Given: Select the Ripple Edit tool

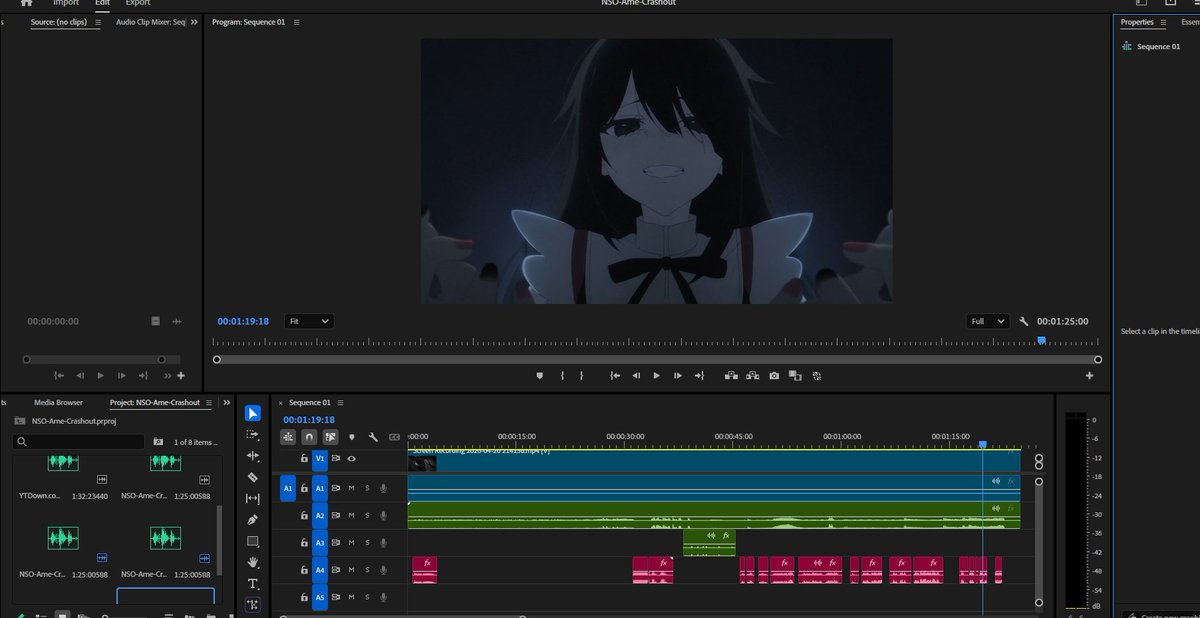Looking at the screenshot, I should pyautogui.click(x=253, y=455).
